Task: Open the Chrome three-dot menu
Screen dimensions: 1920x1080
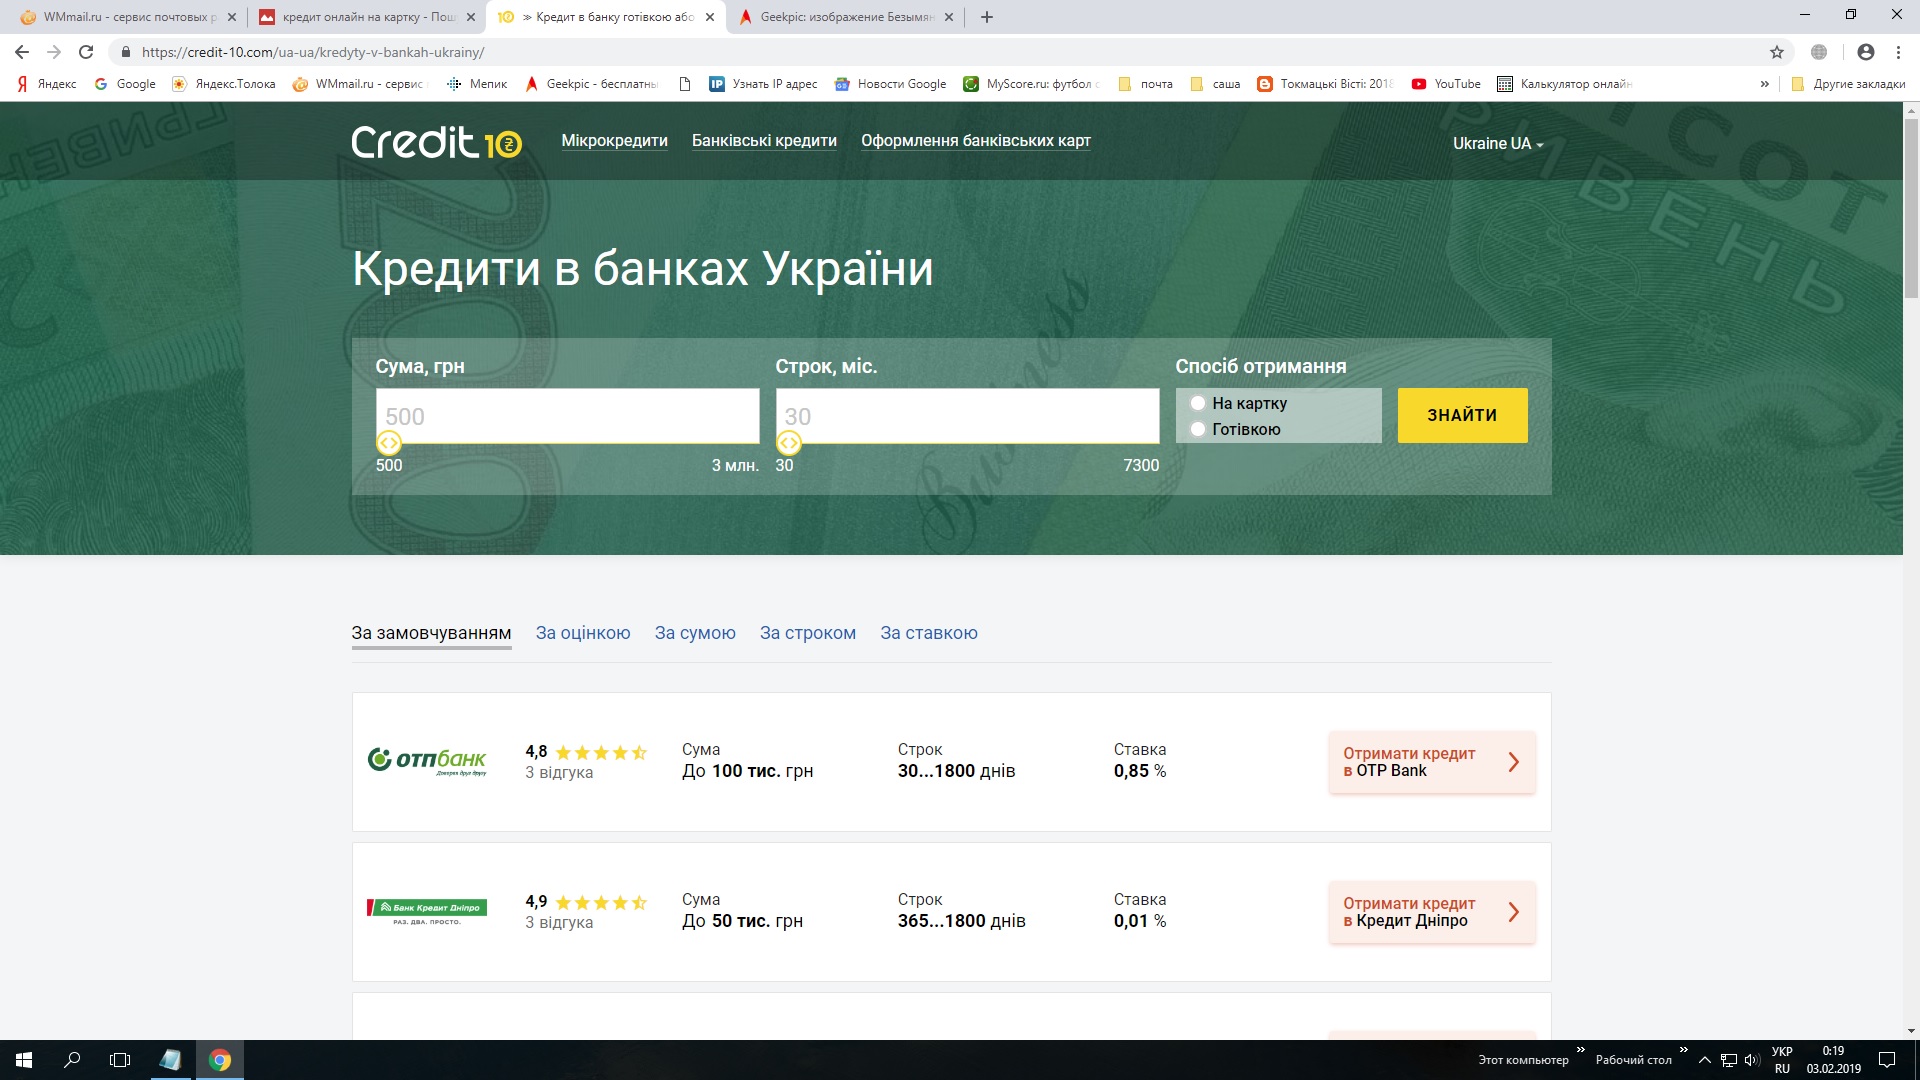Action: (1898, 52)
